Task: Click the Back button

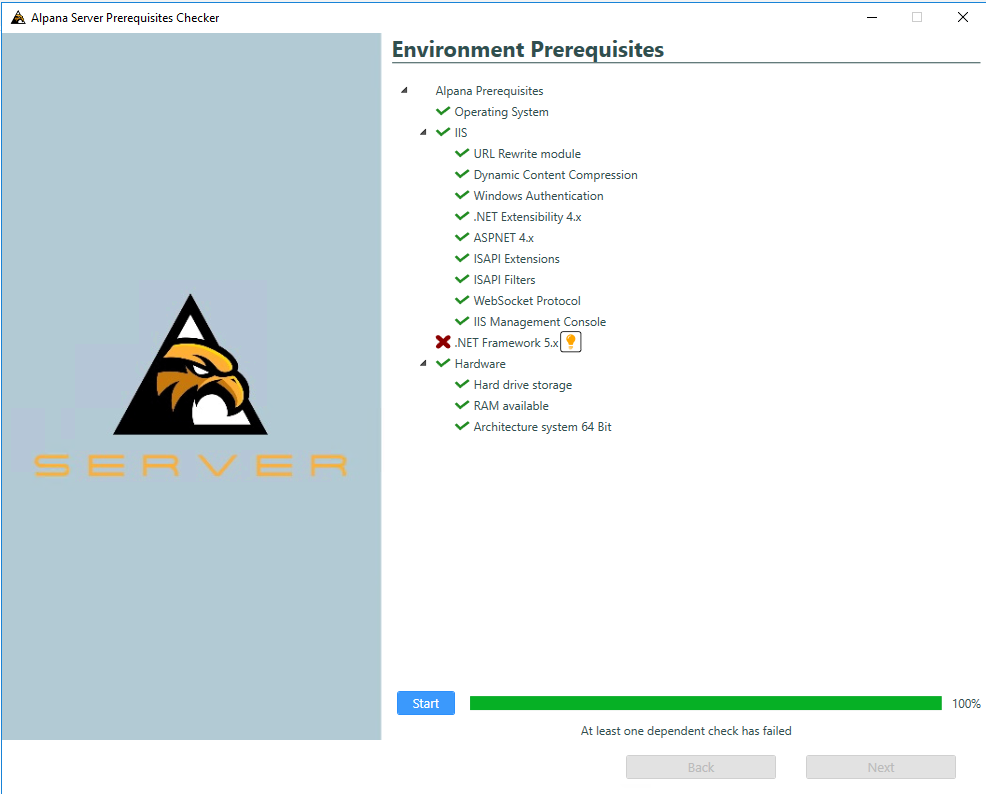Action: [701, 767]
